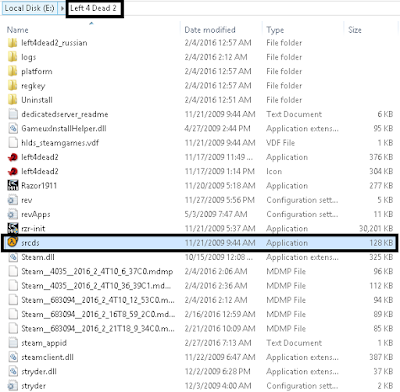Click the Steam.dll file icon
This screenshot has height=392, width=400.
[13, 257]
